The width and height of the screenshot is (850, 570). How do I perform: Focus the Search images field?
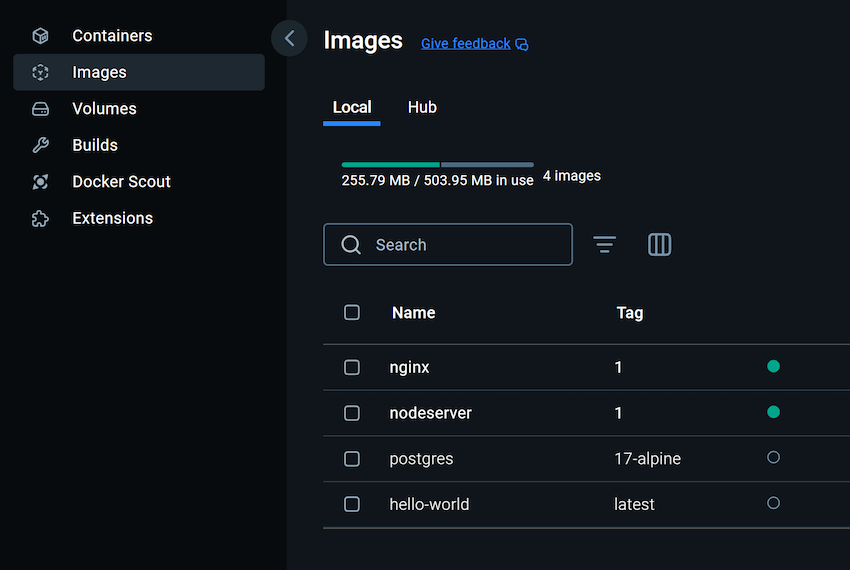[x=448, y=245]
